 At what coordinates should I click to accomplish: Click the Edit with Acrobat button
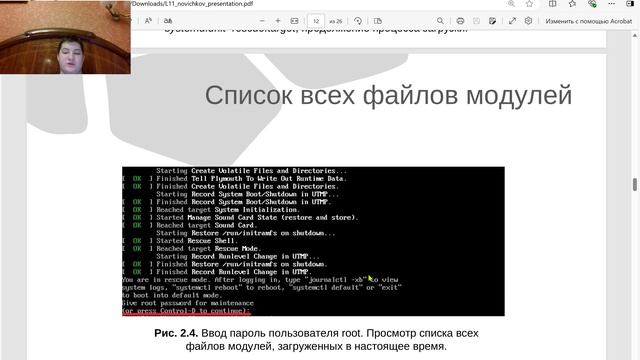click(589, 21)
